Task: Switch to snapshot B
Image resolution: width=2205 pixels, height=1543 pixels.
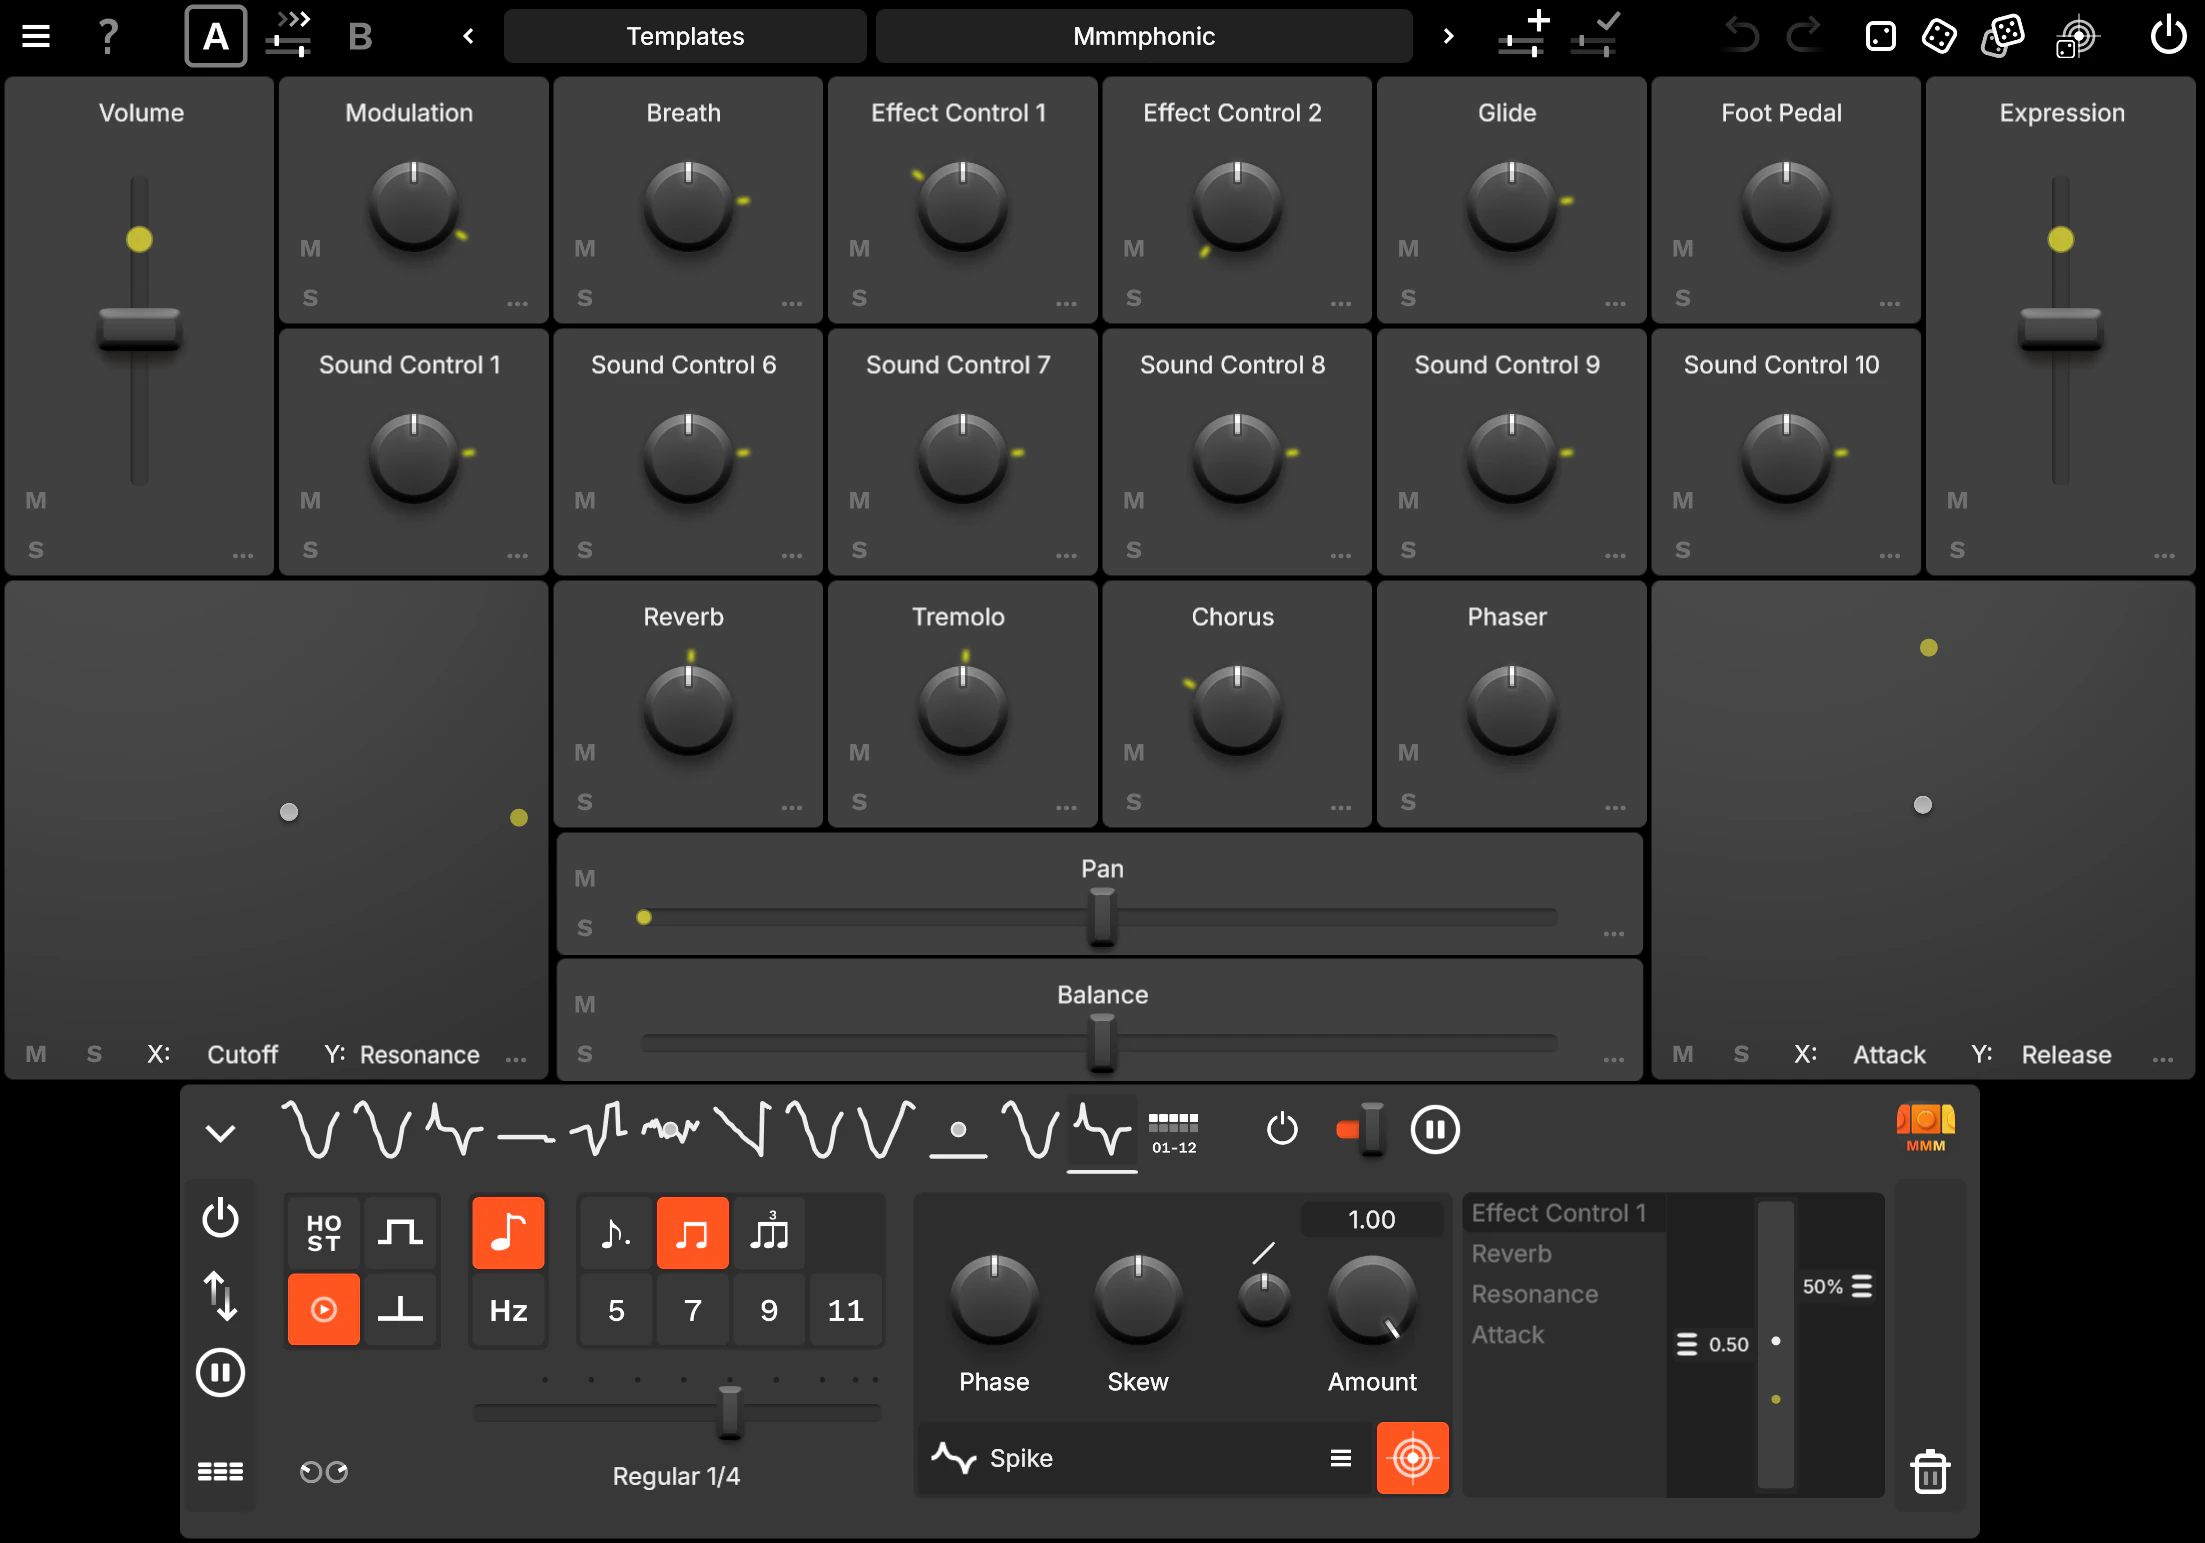Action: pyautogui.click(x=360, y=37)
